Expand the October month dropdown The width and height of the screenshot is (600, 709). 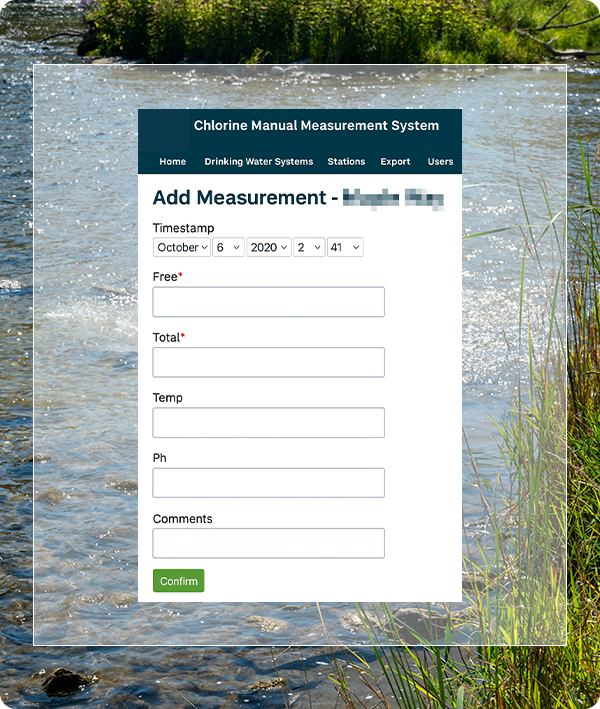pyautogui.click(x=182, y=247)
